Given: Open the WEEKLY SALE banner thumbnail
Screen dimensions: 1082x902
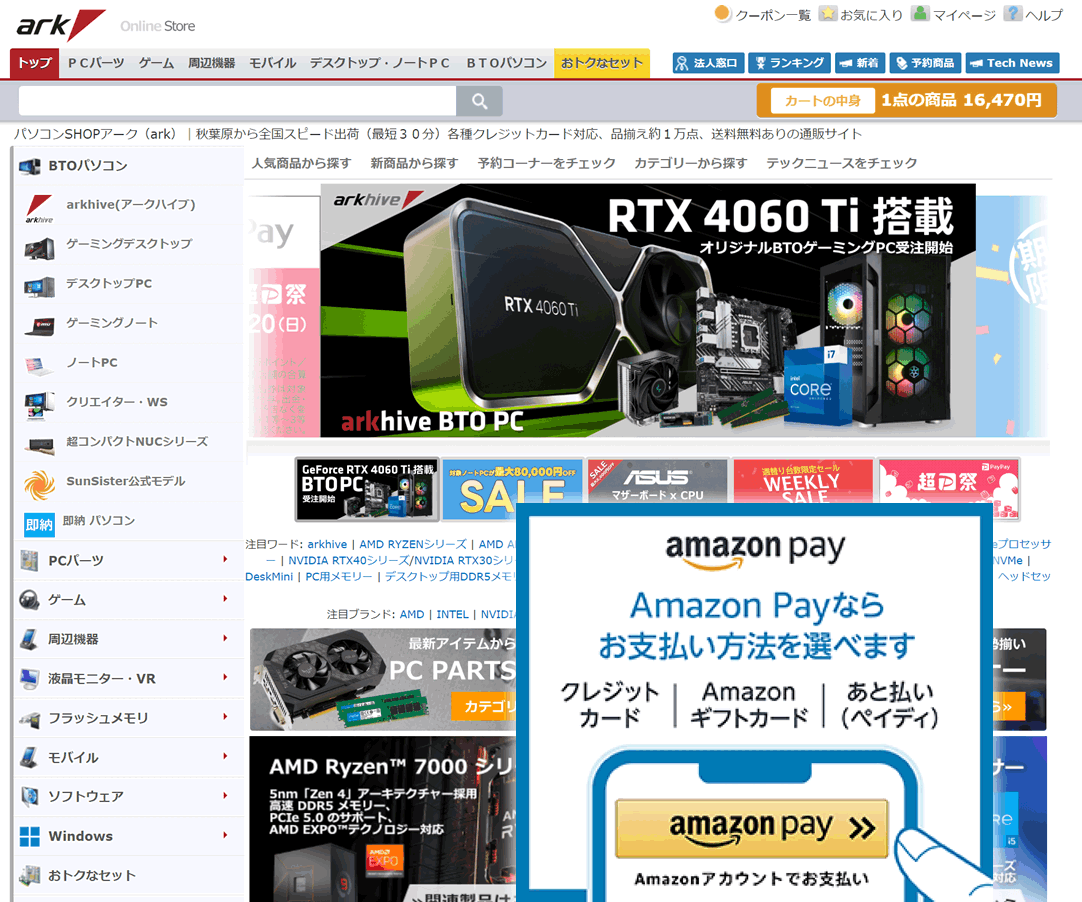Looking at the screenshot, I should [803, 481].
